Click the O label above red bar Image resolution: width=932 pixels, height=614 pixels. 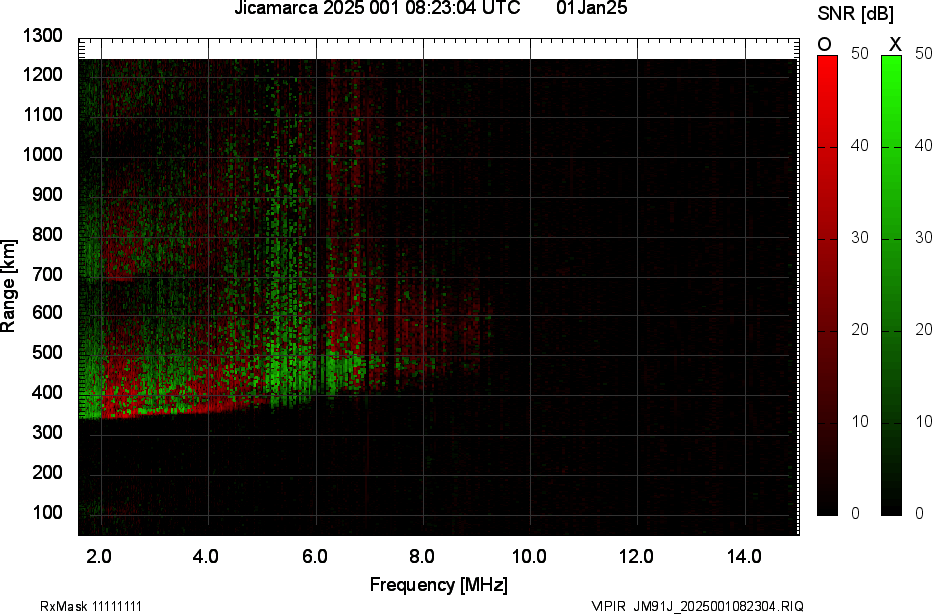824,44
